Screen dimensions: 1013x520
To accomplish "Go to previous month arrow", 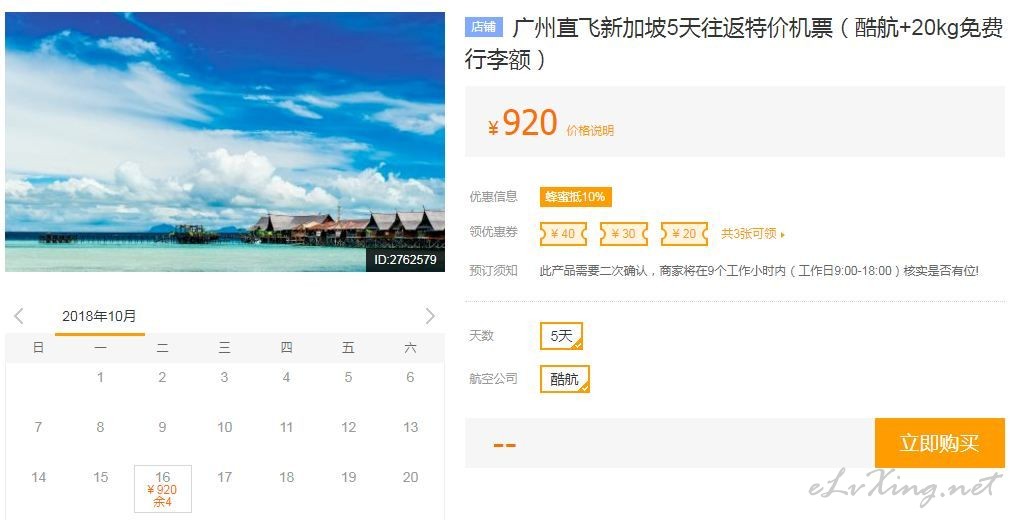I will (x=19, y=316).
